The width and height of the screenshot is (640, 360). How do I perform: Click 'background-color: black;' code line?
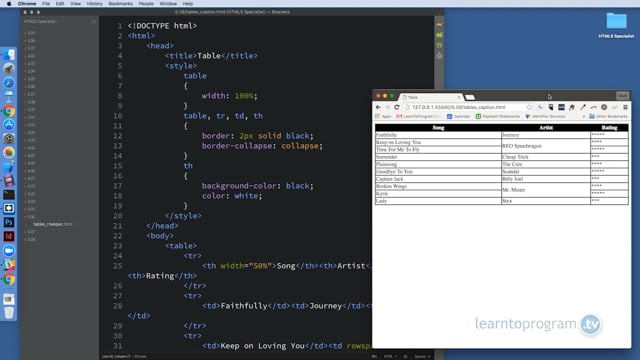click(258, 186)
